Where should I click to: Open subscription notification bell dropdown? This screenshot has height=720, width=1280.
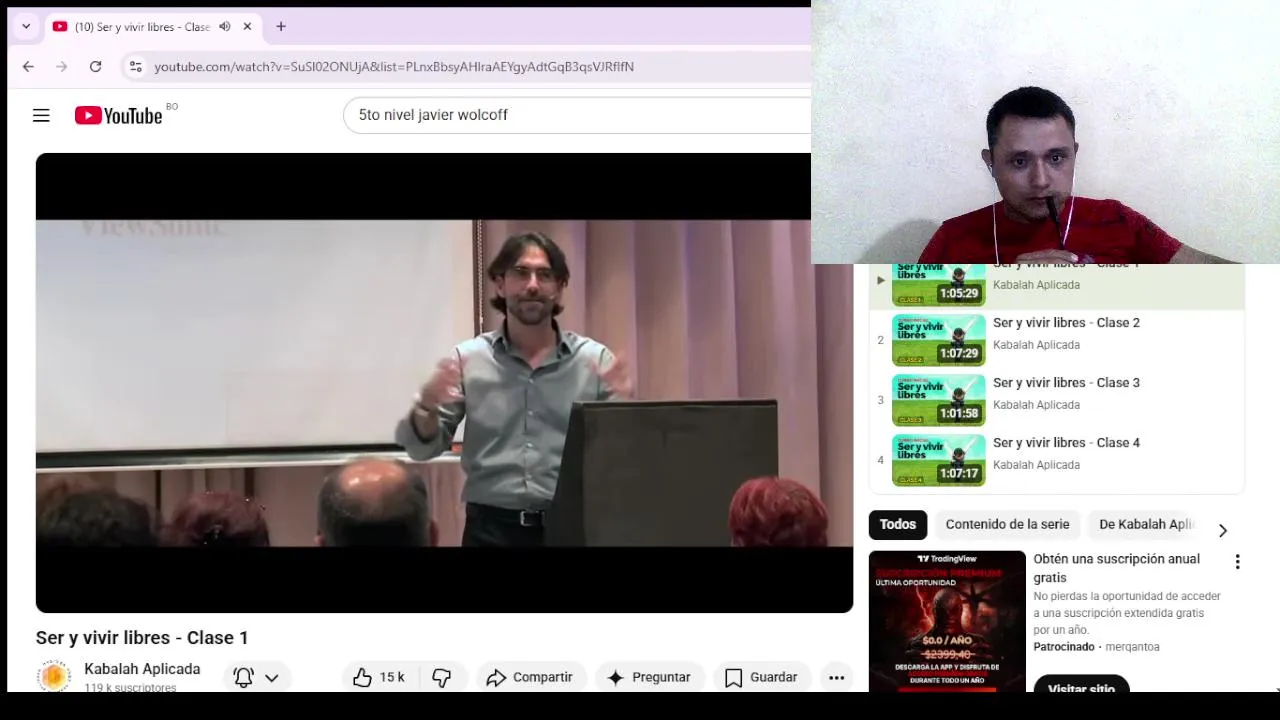[x=257, y=677]
